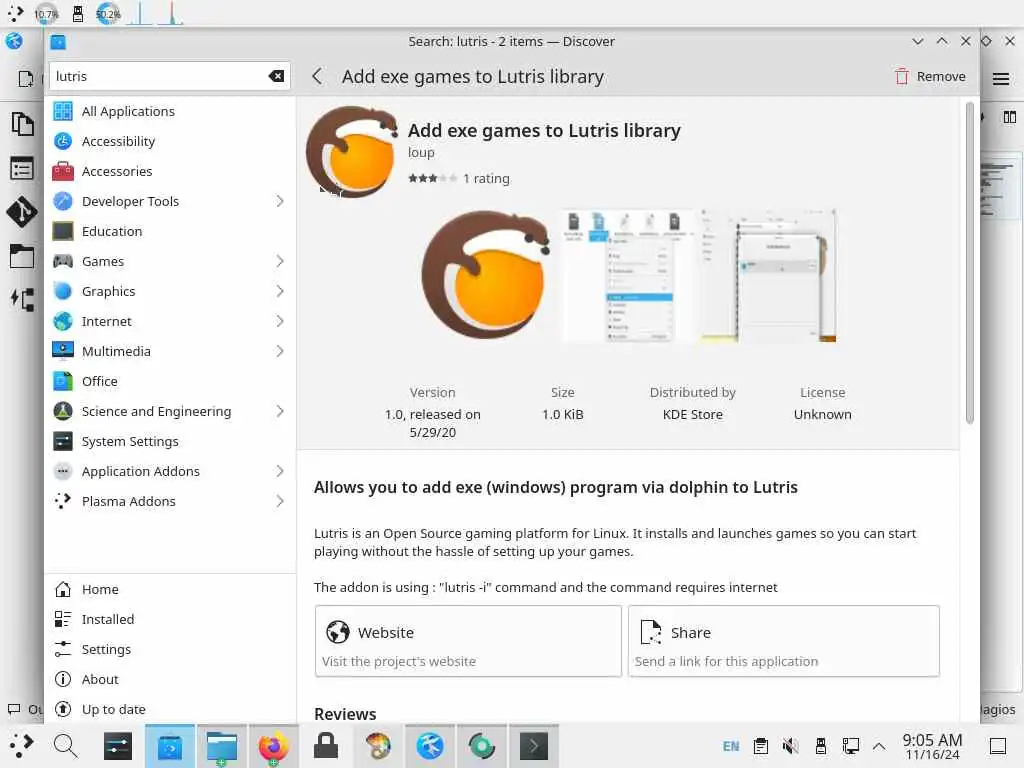Go to Discover Home page

pyautogui.click(x=170, y=589)
